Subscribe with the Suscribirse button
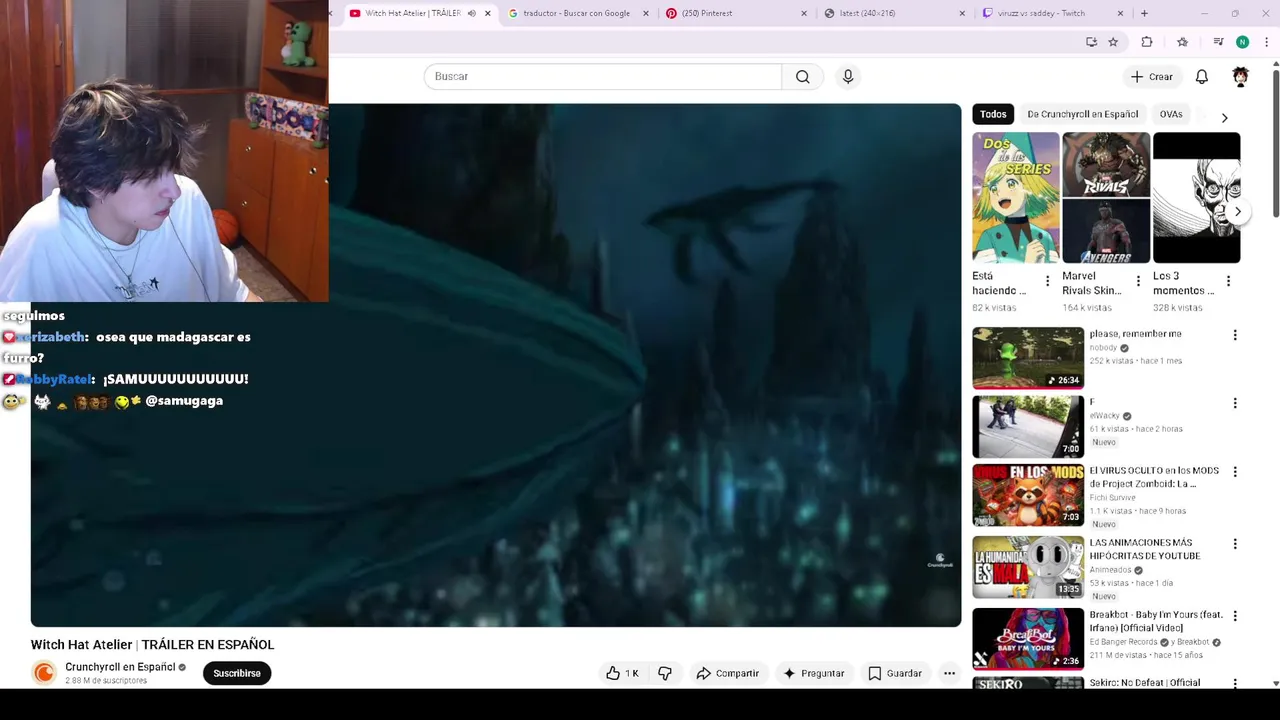 tap(237, 673)
